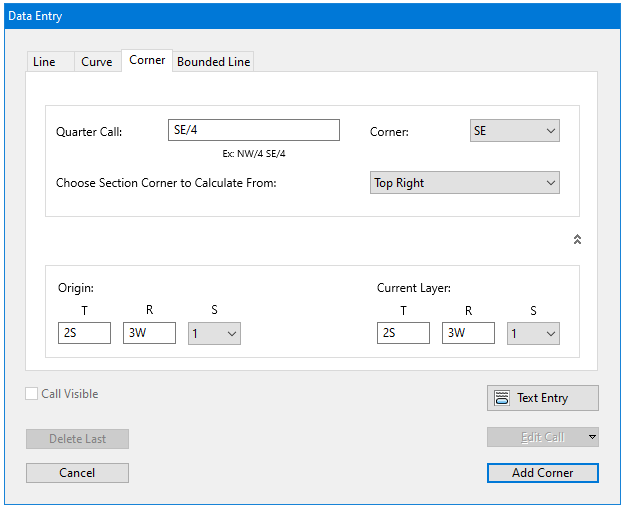Click the Text Entry button

[542, 398]
